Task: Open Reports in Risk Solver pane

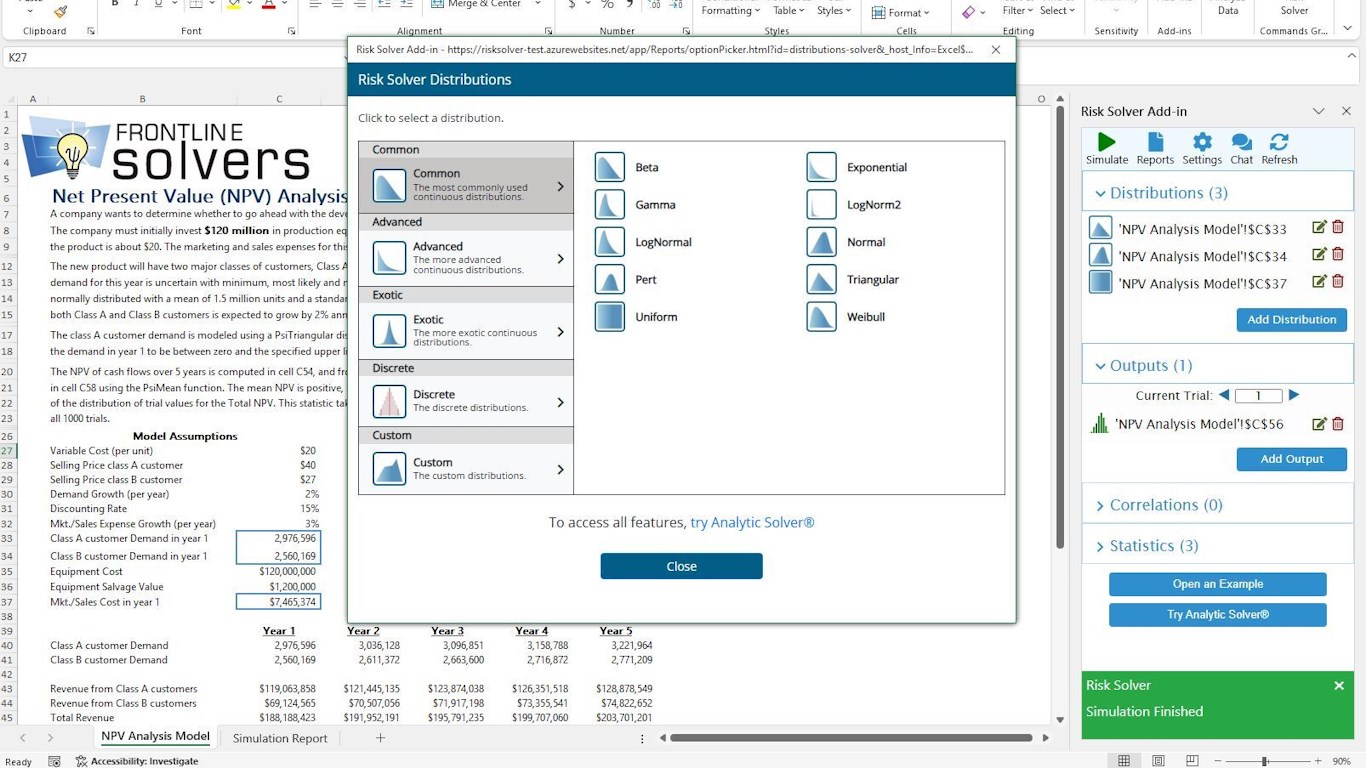Action: (x=1155, y=148)
